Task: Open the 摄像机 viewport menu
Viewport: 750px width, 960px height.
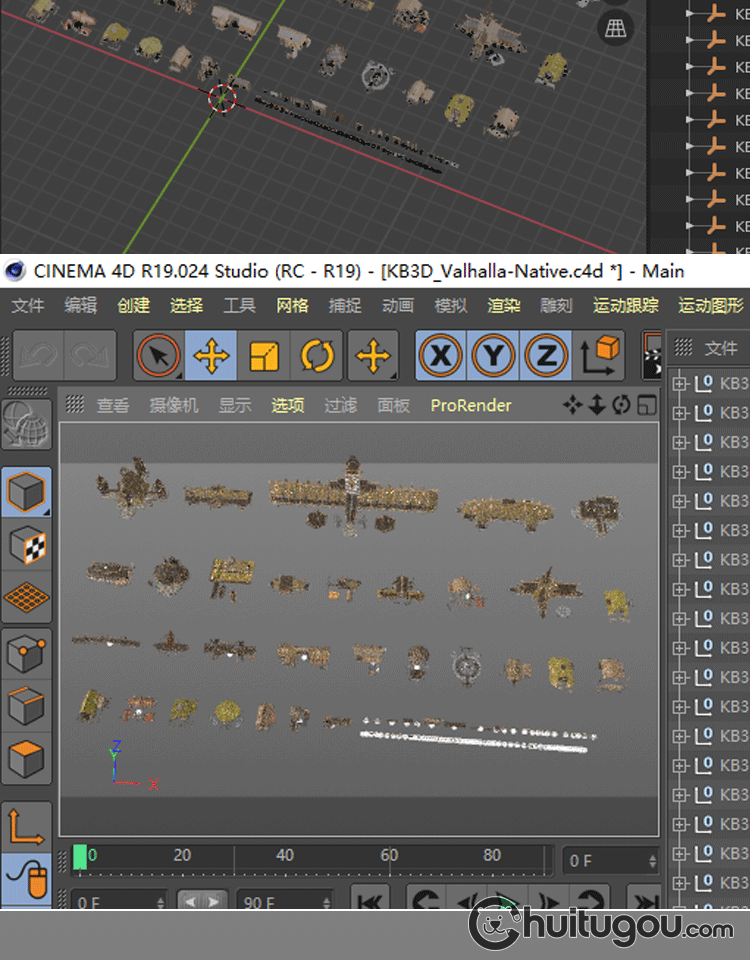Action: pyautogui.click(x=174, y=405)
